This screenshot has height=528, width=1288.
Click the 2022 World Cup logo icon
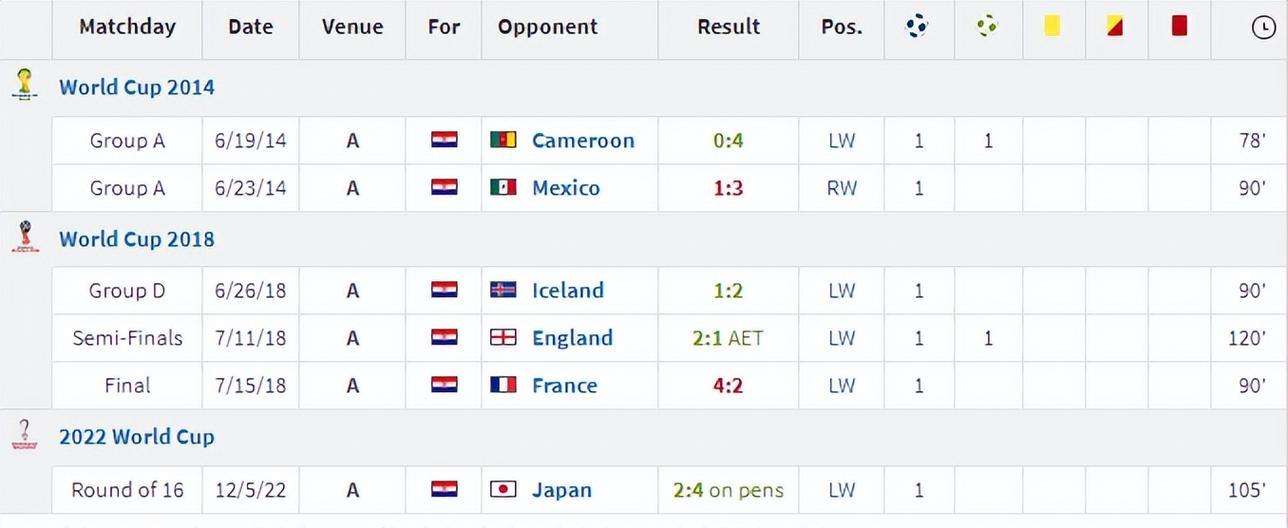click(x=25, y=435)
